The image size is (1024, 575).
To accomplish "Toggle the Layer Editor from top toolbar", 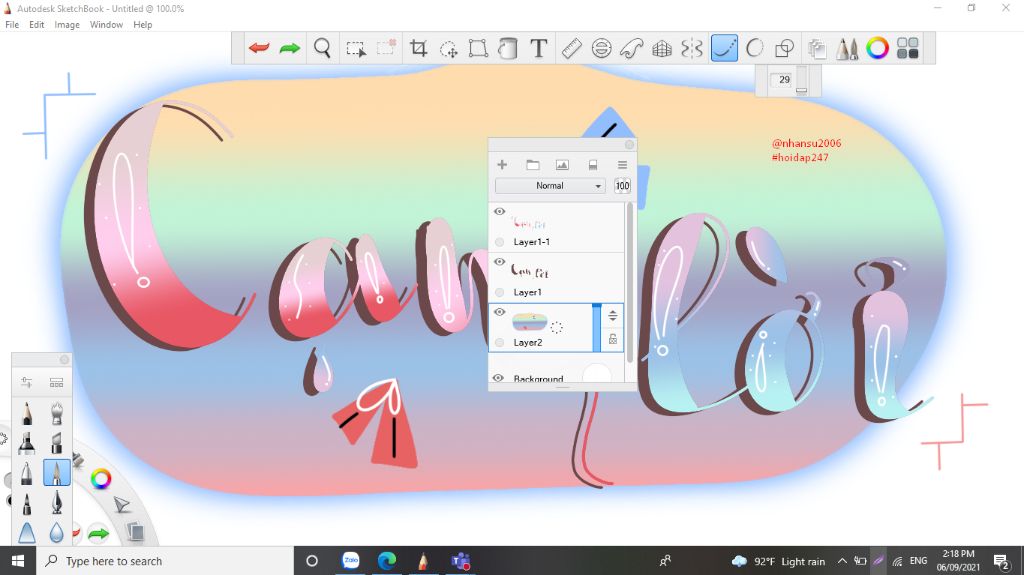I will point(816,48).
